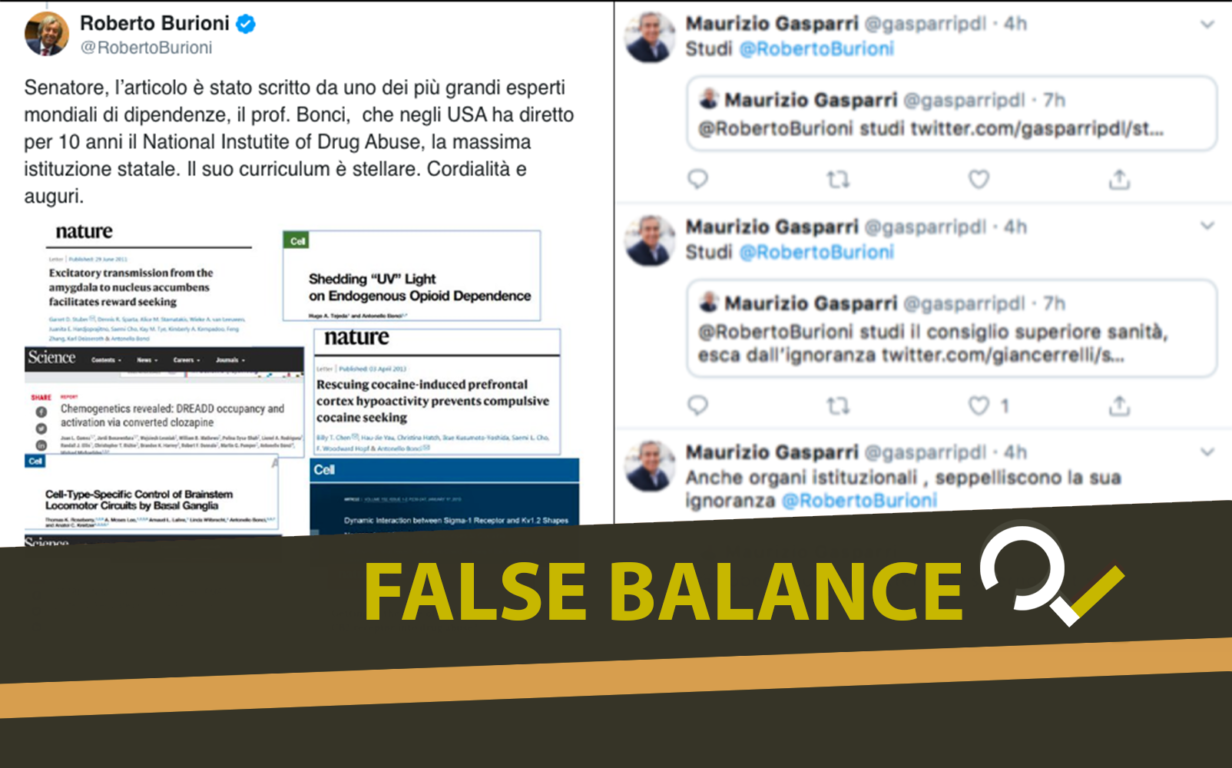The height and width of the screenshot is (768, 1232).
Task: Open Maurizio Gasparri avatar on top tweet
Action: 650,37
